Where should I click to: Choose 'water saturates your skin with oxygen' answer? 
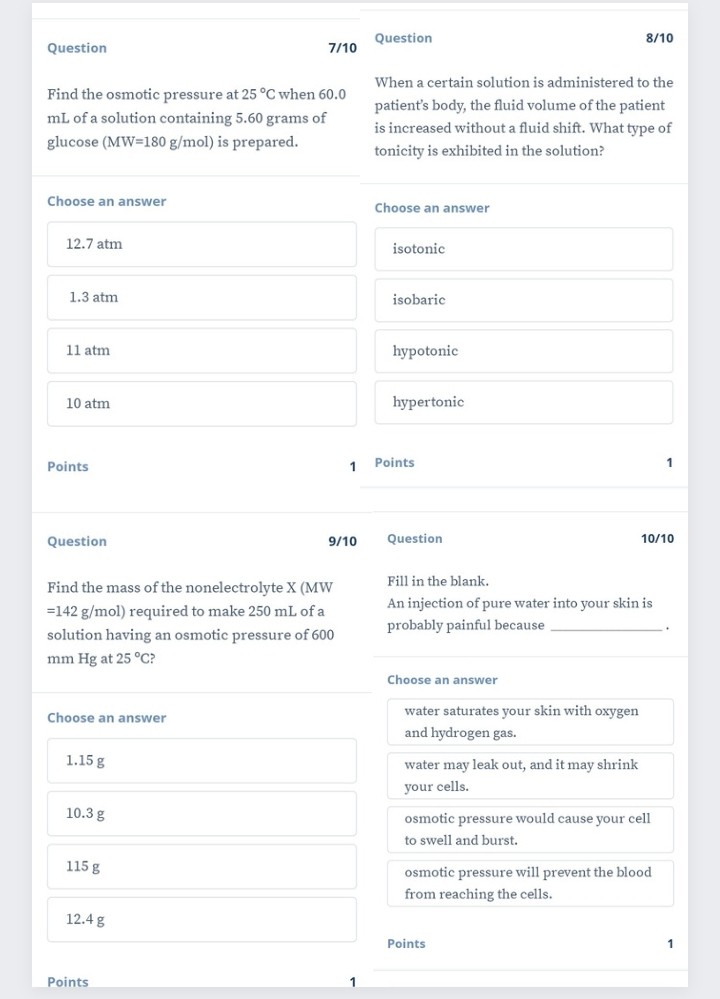click(x=530, y=722)
